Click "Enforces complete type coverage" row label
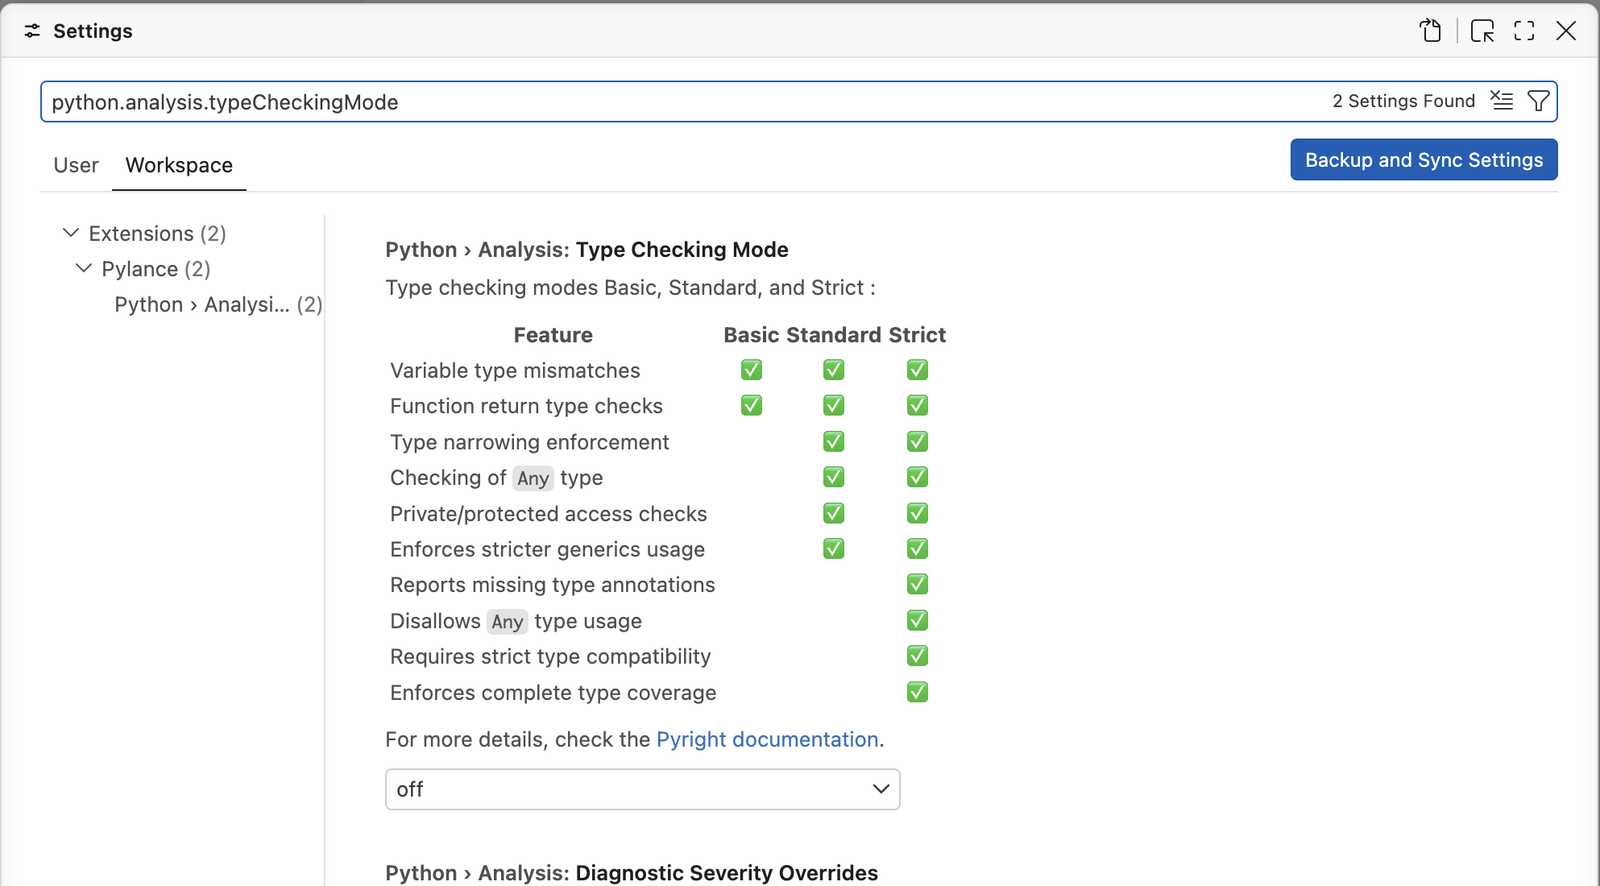Viewport: 1600px width, 886px height. [x=553, y=692]
